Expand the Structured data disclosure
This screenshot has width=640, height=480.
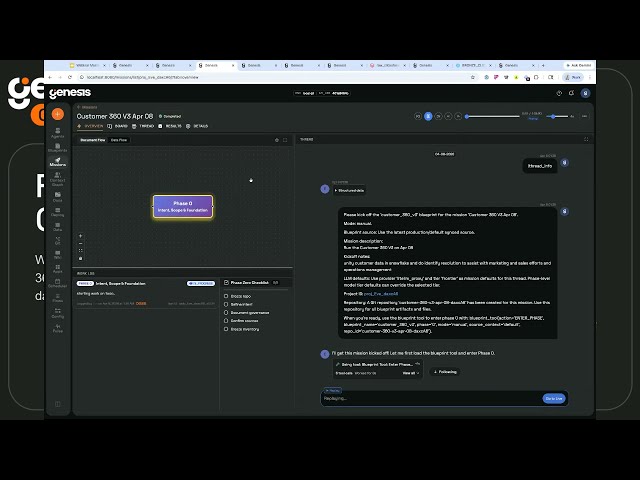click(x=349, y=191)
